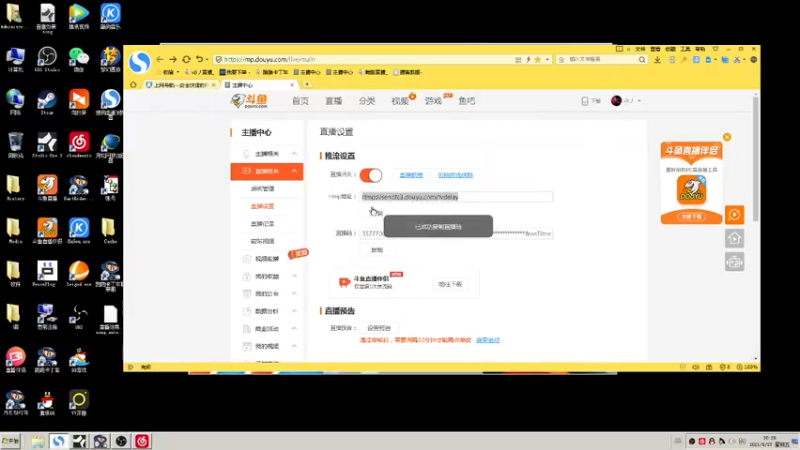The width and height of the screenshot is (800, 450).
Task: Click the NetEase music taskbar icon
Action: pos(142,441)
